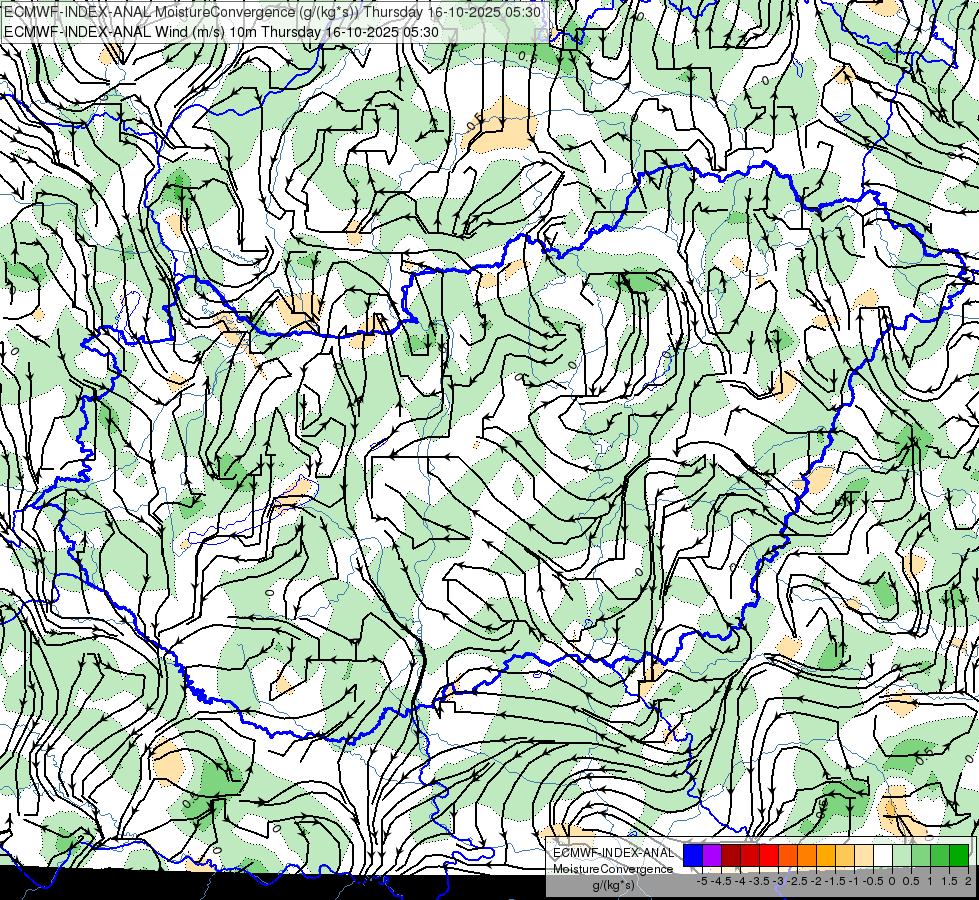Click the legend tick label -1.5

point(835,881)
